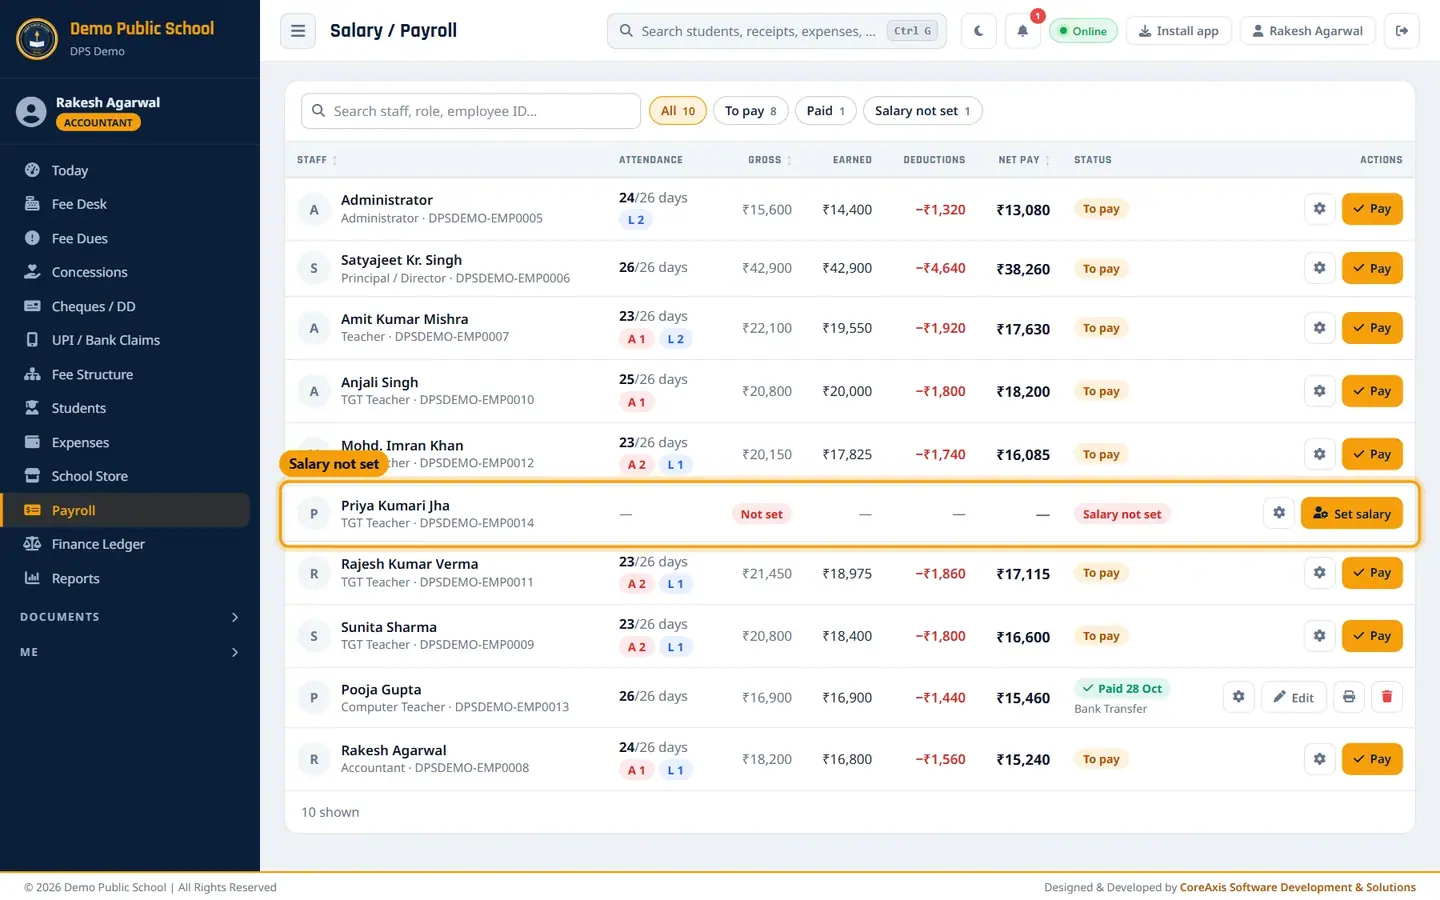Open Rakesh Agarwal user menu in header
This screenshot has width=1440, height=900.
[1307, 31]
